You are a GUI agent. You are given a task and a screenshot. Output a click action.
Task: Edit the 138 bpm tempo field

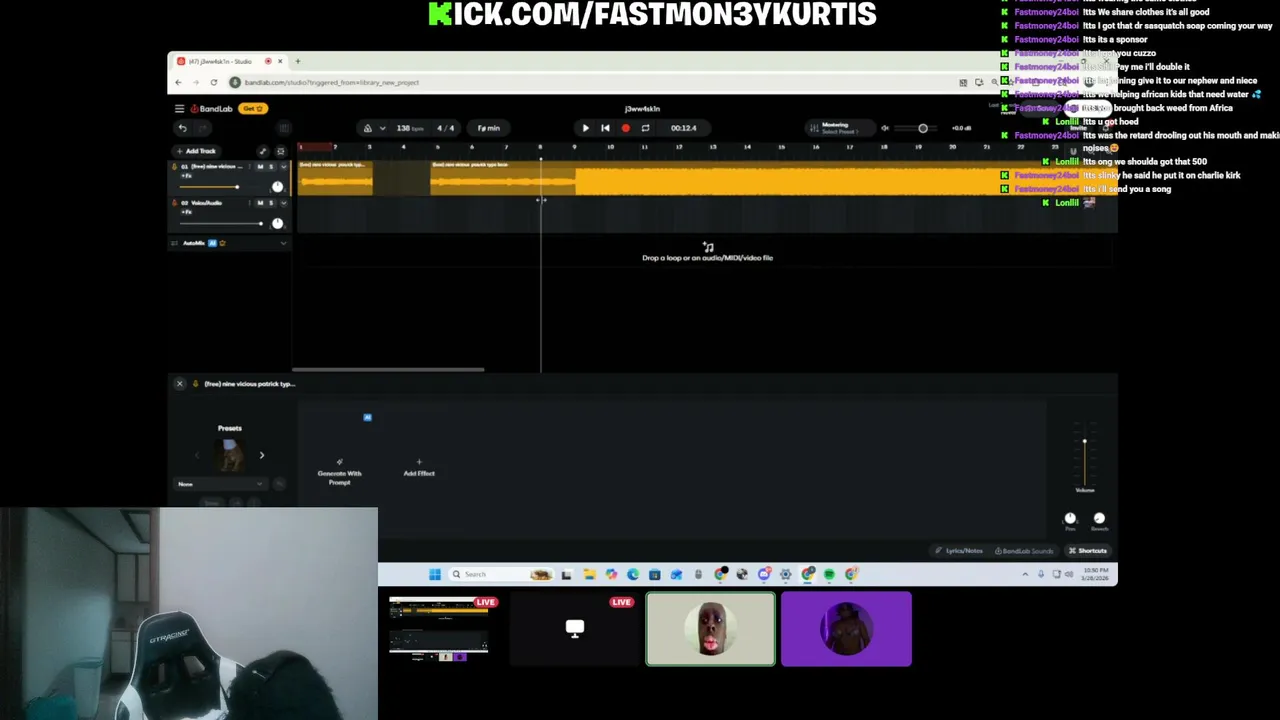point(409,128)
